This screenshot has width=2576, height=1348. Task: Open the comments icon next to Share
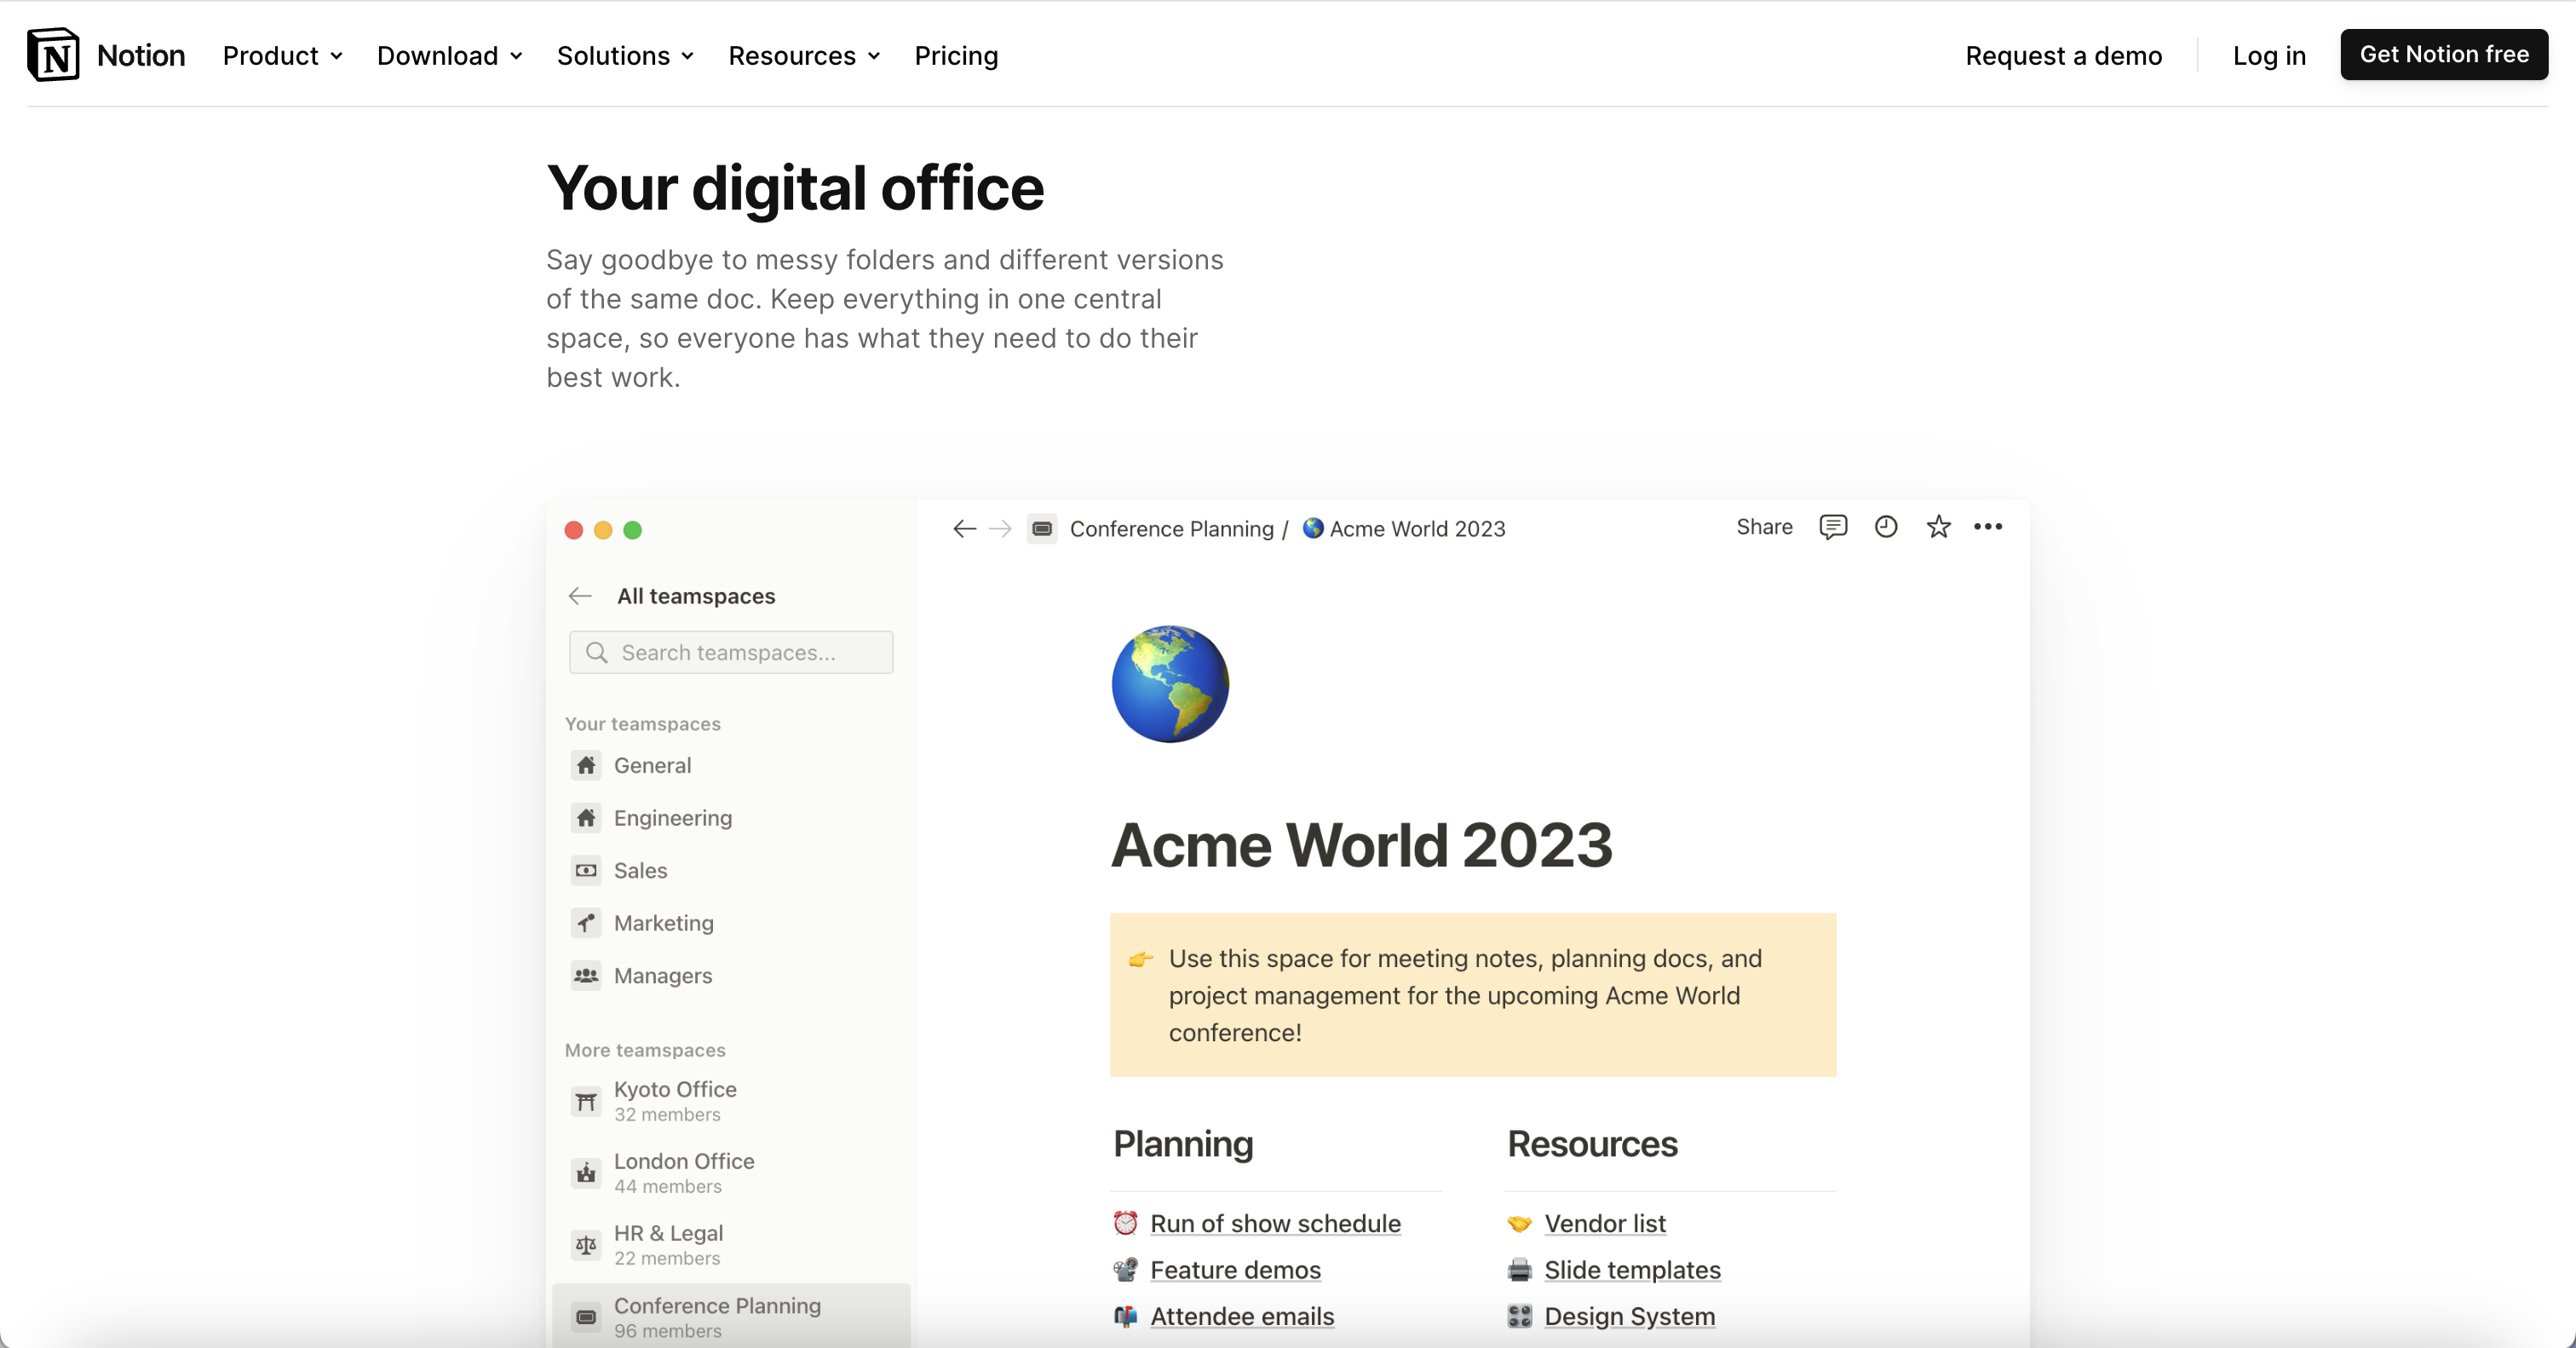point(1832,527)
